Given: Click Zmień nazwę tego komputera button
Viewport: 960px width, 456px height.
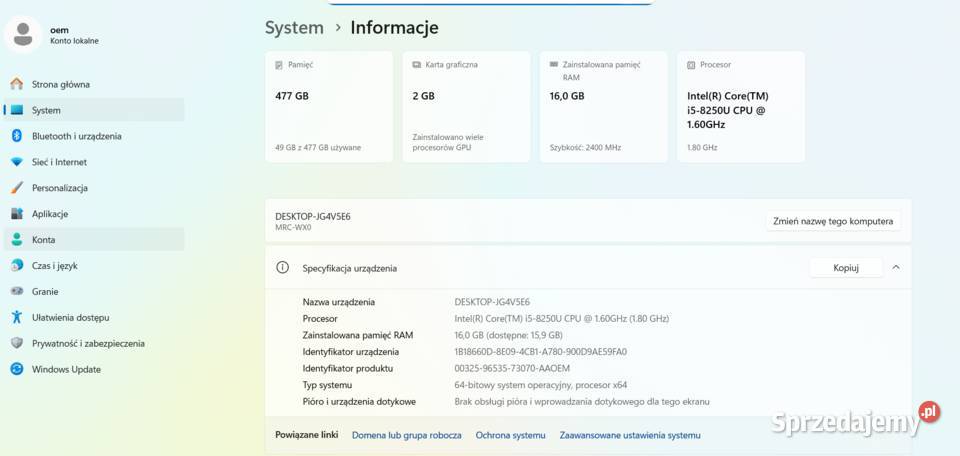Looking at the screenshot, I should (833, 221).
